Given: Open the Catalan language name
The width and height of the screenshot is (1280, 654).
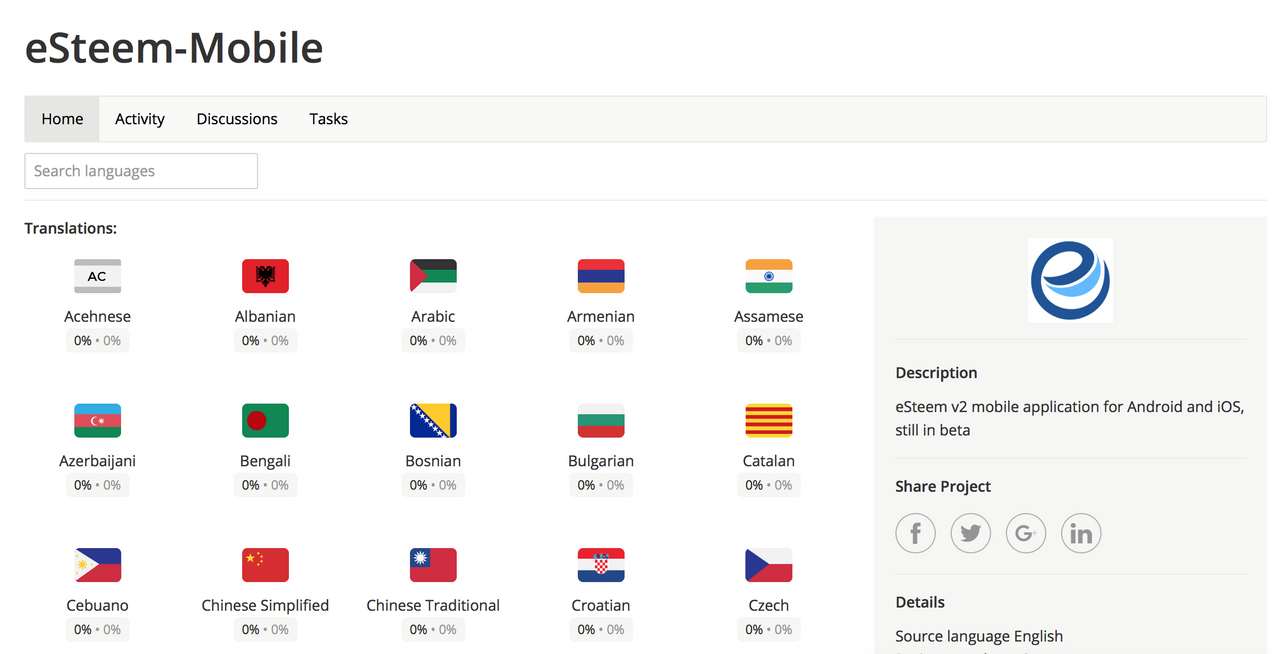Looking at the screenshot, I should (769, 461).
